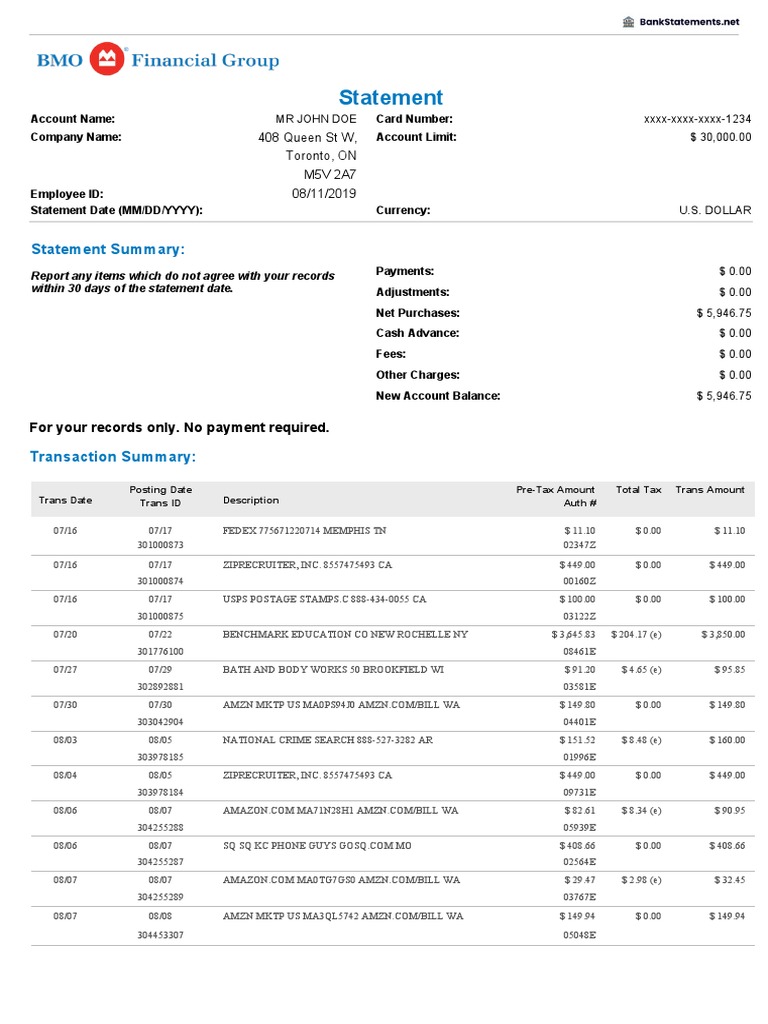This screenshot has width=768, height=1024.
Task: Click the Benchmark Education Co transaction row
Action: 345,635
